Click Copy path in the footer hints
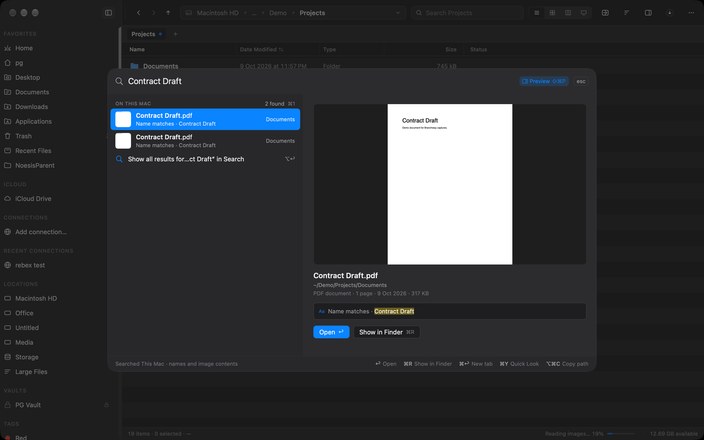Viewport: 704px width, 440px height. point(567,364)
